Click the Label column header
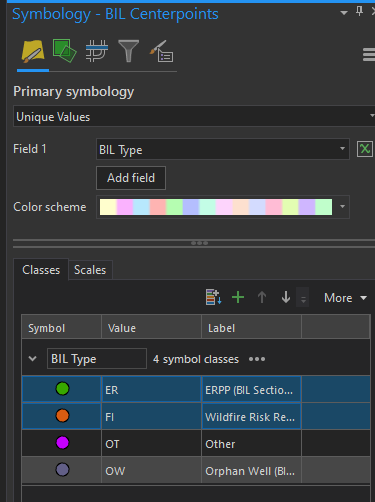The height and width of the screenshot is (502, 375). pyautogui.click(x=251, y=328)
